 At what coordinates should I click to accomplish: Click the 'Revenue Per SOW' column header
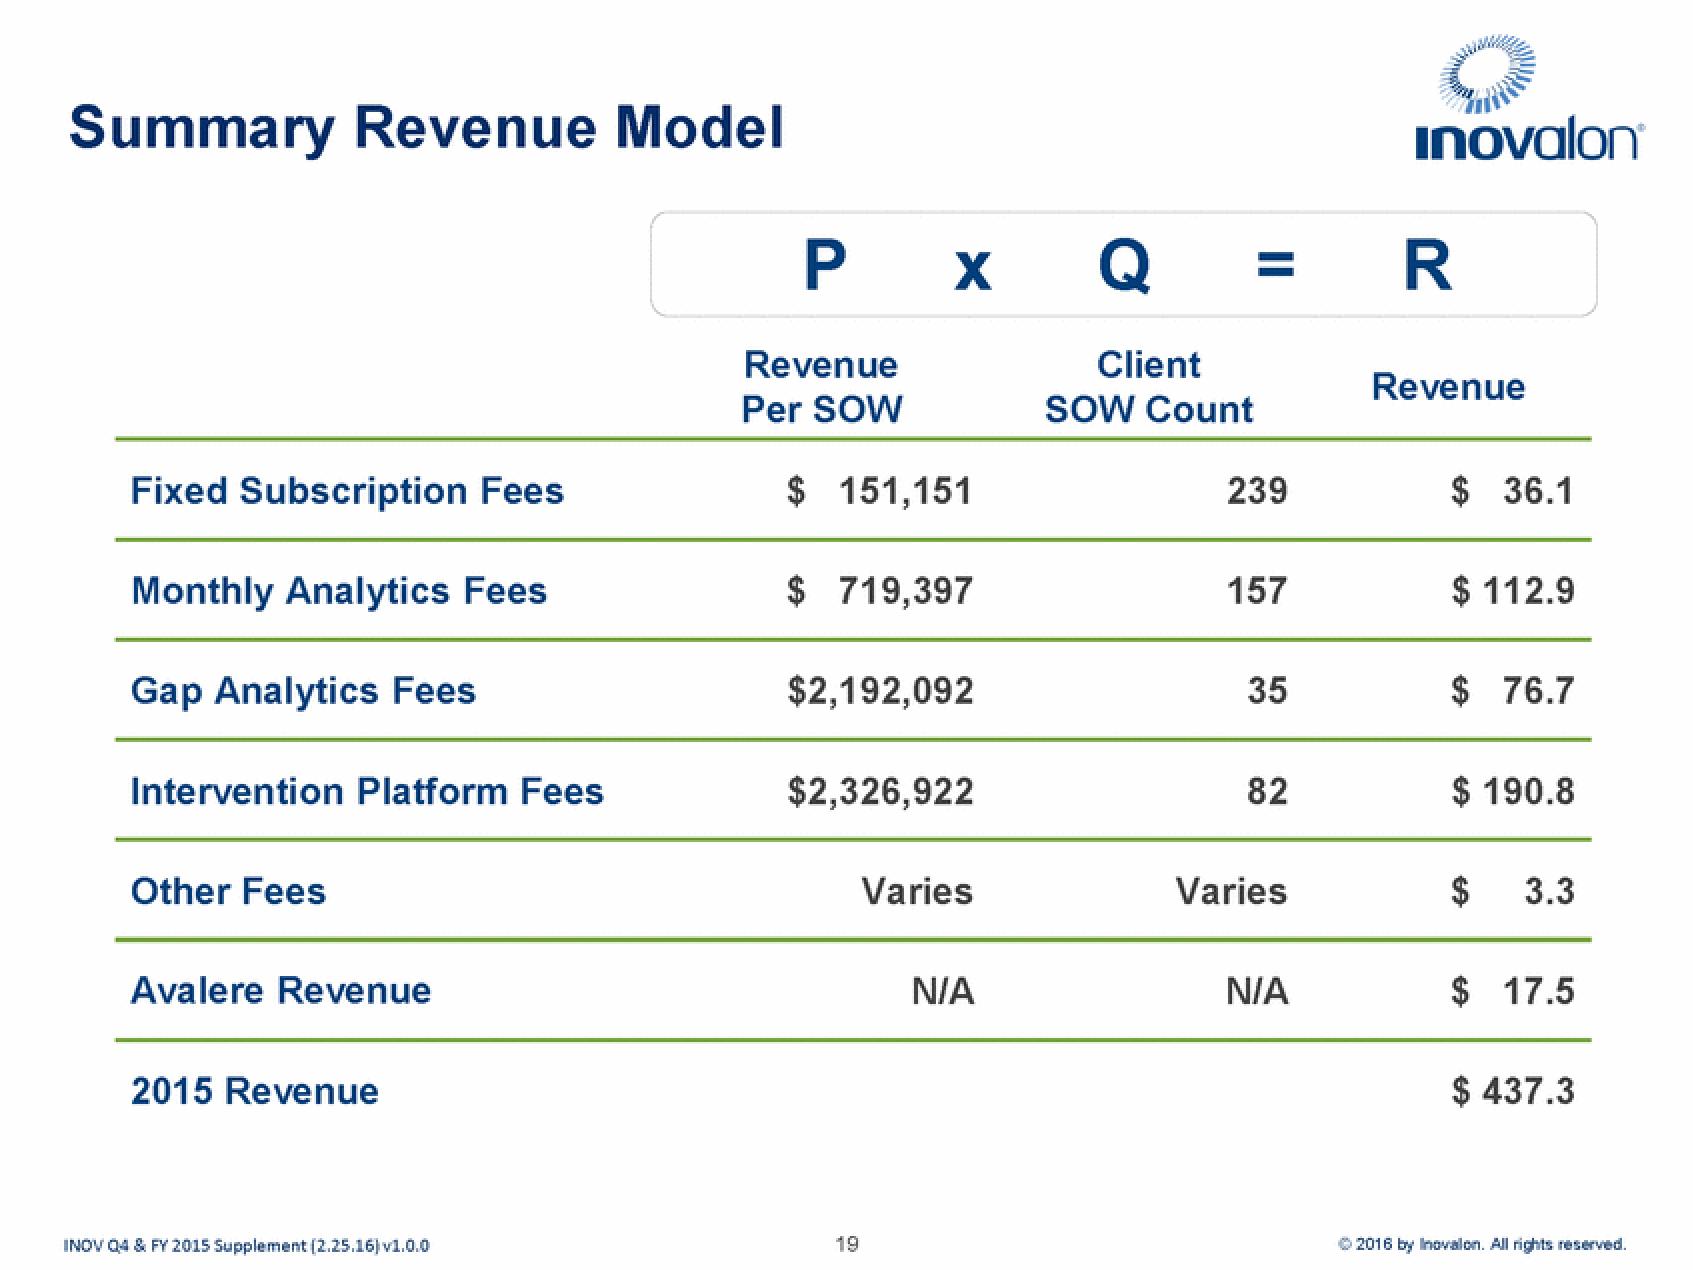point(821,387)
